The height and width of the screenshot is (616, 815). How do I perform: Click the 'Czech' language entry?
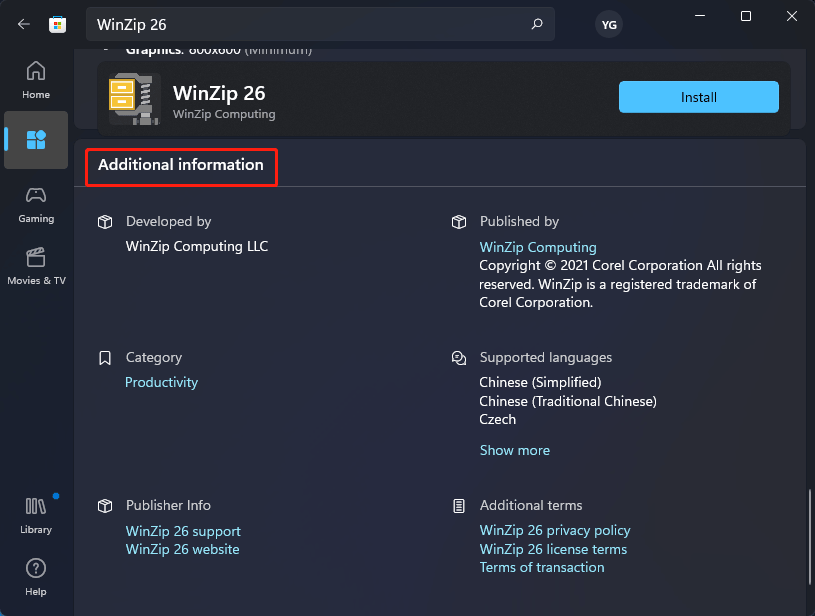click(x=497, y=419)
